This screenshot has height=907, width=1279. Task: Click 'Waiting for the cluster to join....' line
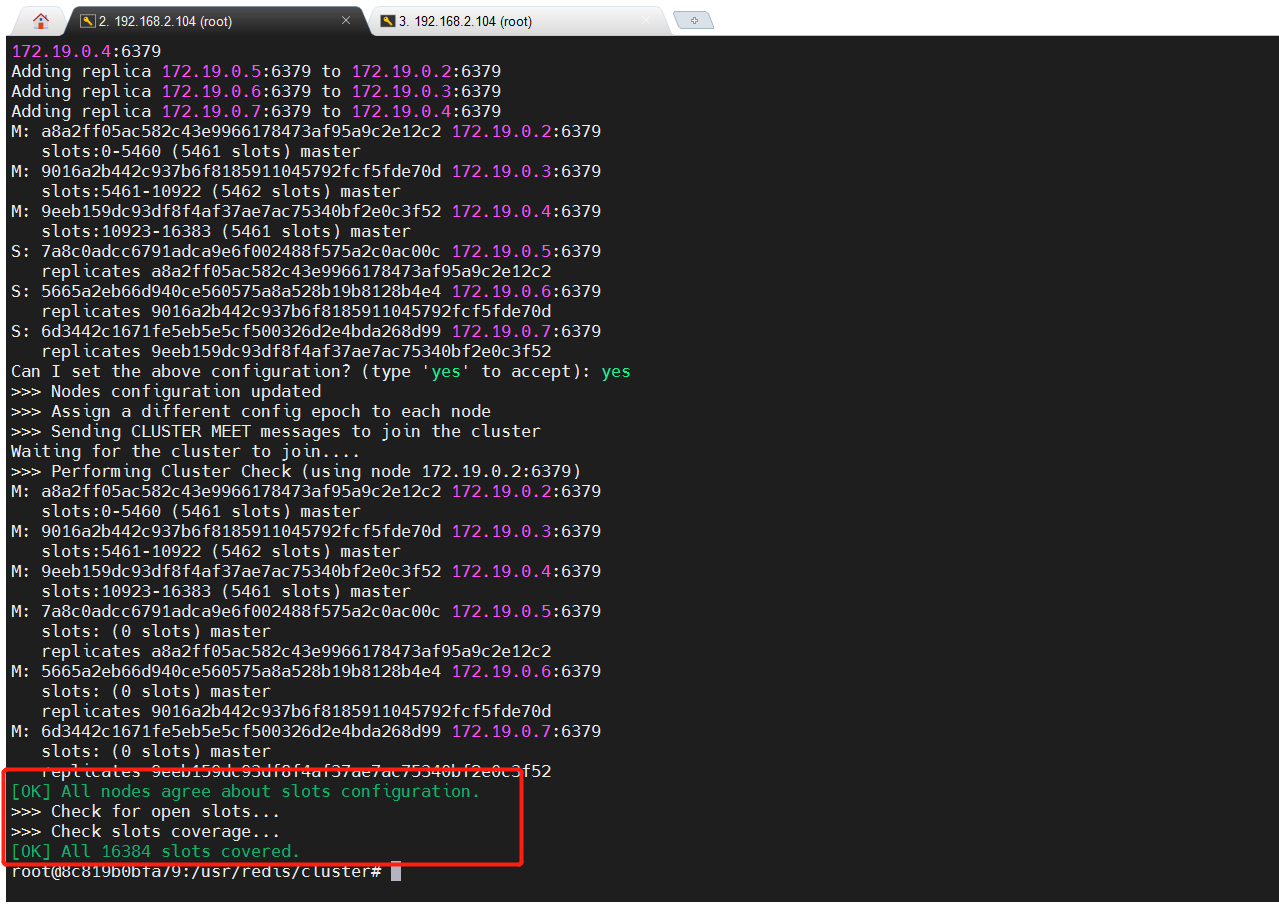[x=186, y=452]
